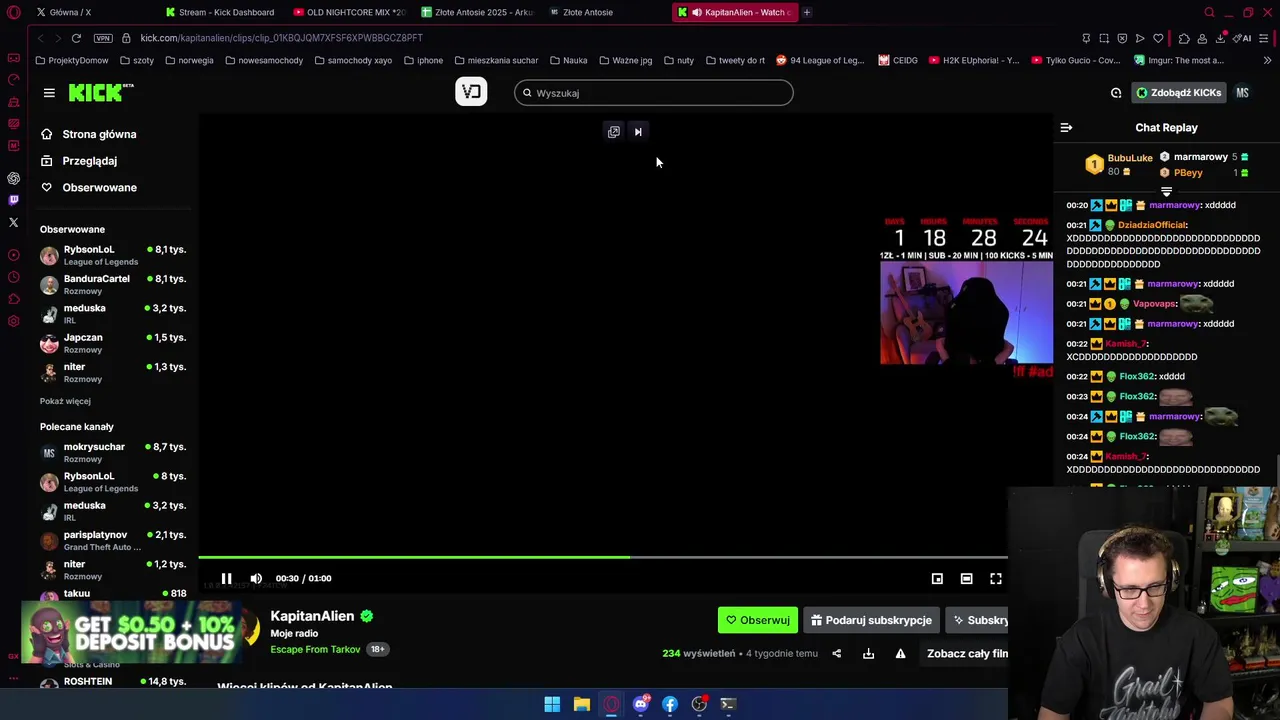This screenshot has width=1280, height=720.
Task: Open the Kick hamburger menu
Action: point(49,93)
